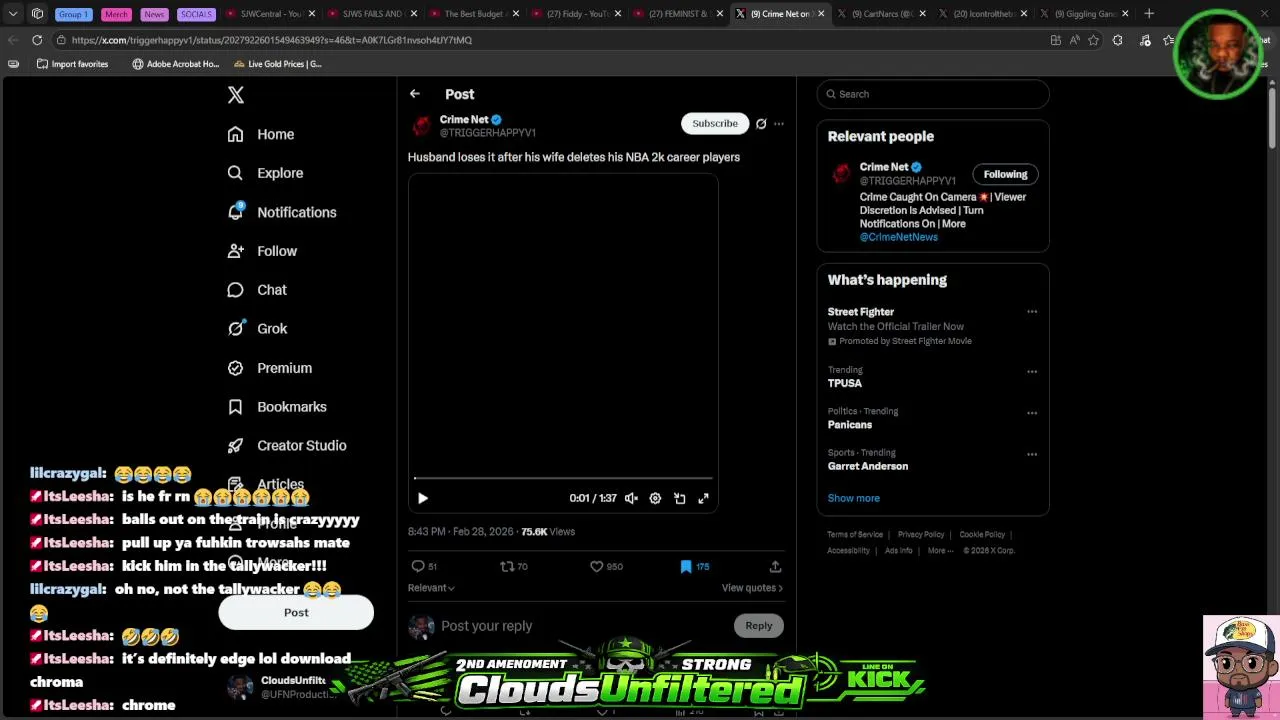The image size is (1280, 720).
Task: Click Show more under What's happening
Action: coord(854,498)
